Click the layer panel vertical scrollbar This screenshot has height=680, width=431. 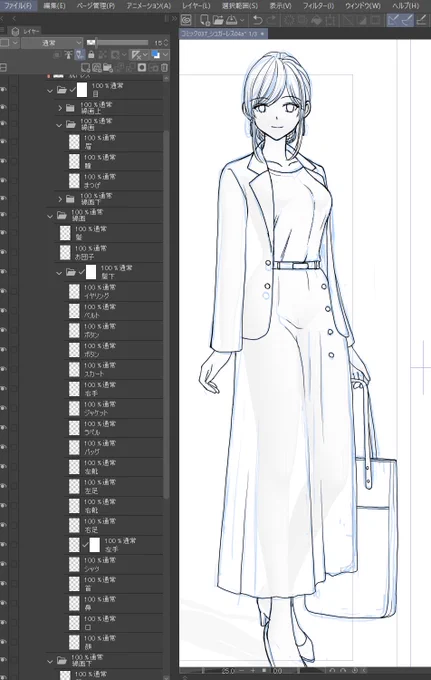[166, 314]
